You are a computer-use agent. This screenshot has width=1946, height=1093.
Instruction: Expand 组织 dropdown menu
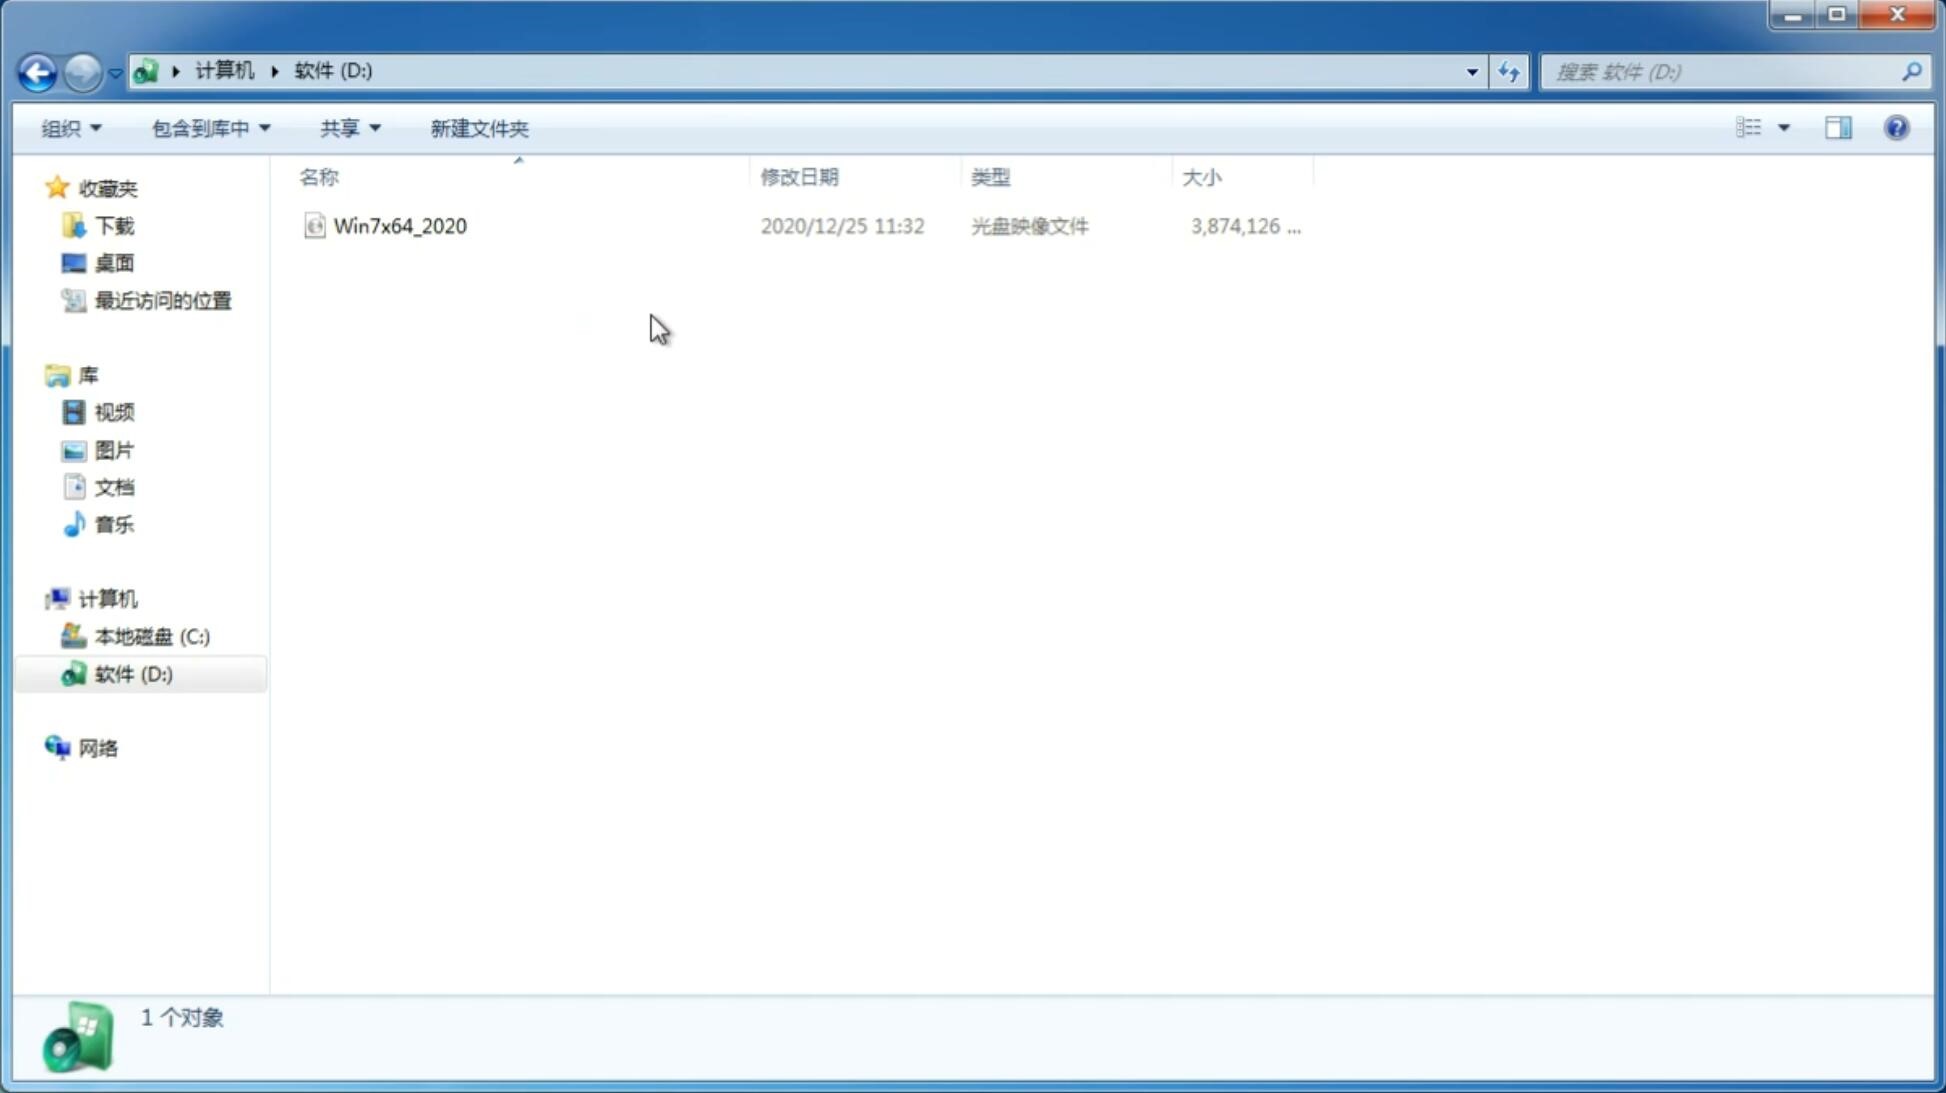tap(70, 127)
